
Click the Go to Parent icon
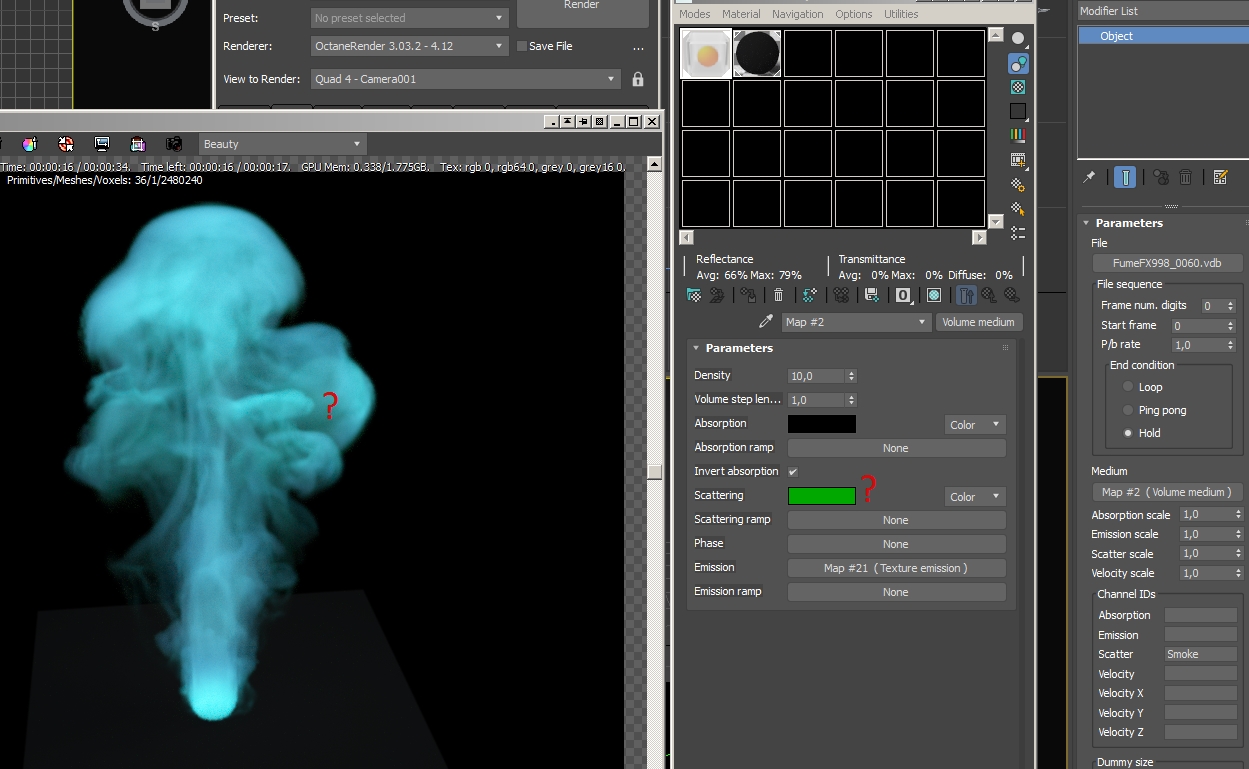[x=988, y=295]
